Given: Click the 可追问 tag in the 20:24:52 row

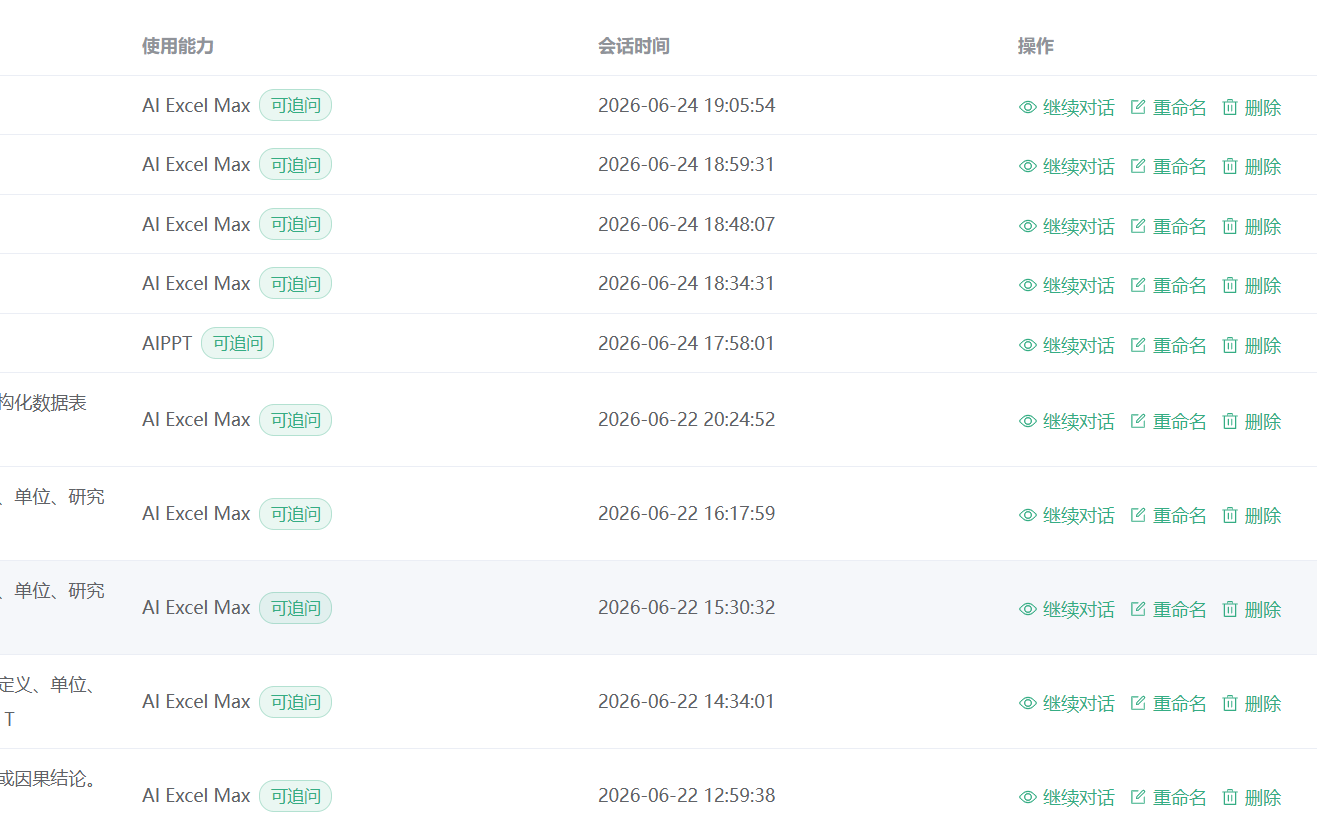Looking at the screenshot, I should pos(295,419).
